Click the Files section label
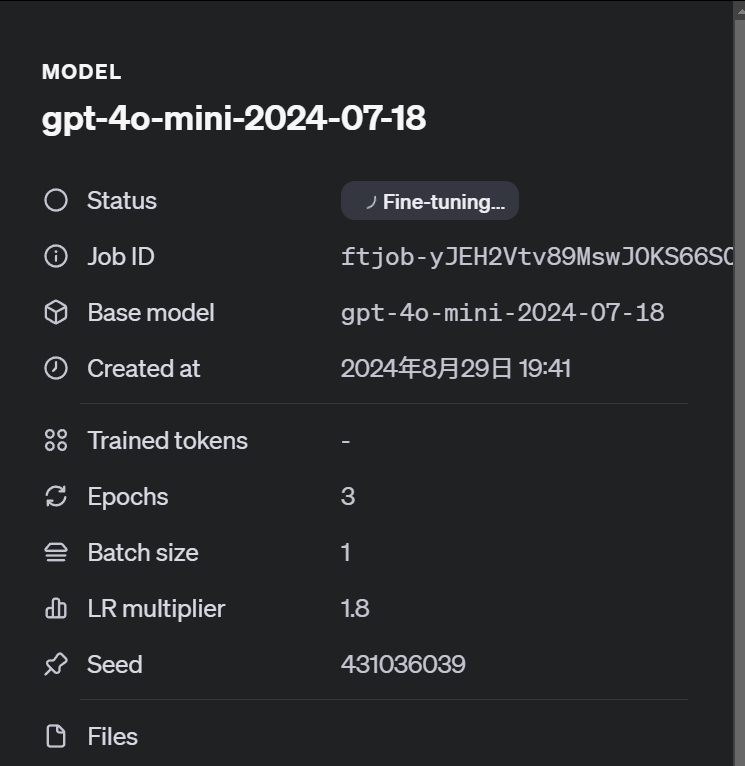This screenshot has width=745, height=766. click(113, 737)
